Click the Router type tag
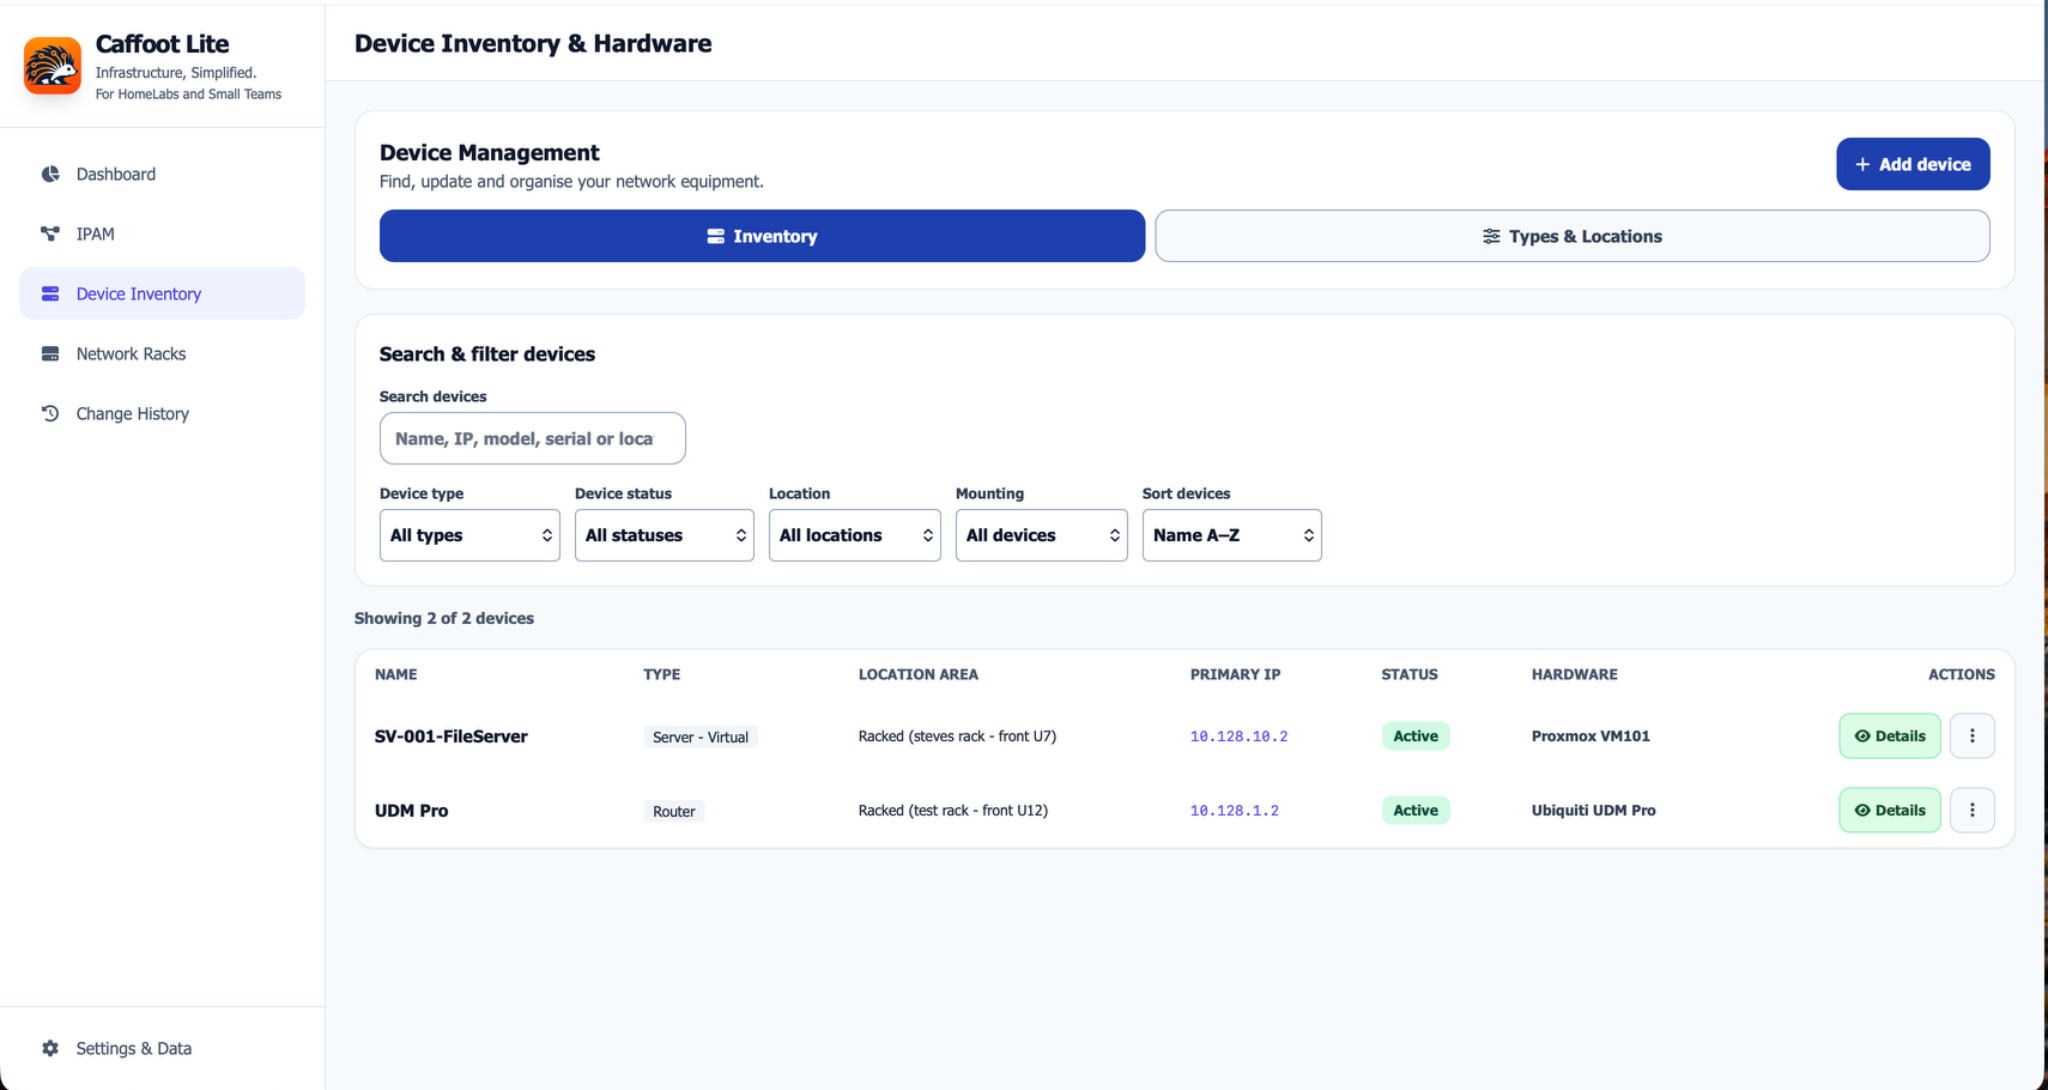The height and width of the screenshot is (1090, 2048). [674, 811]
